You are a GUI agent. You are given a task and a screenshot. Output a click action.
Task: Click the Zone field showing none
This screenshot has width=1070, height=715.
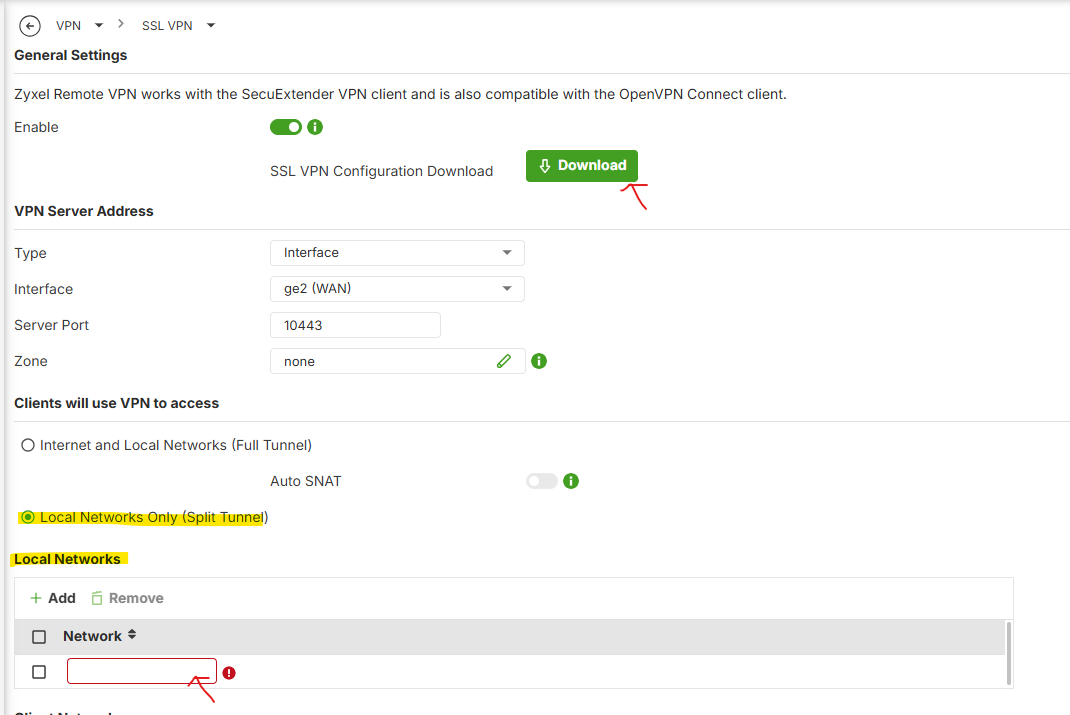[x=397, y=361]
